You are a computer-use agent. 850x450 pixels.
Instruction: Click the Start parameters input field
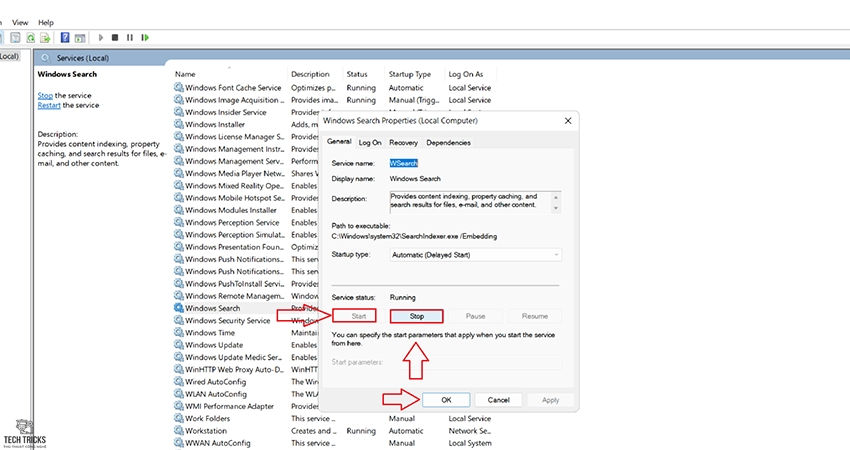[x=475, y=362]
